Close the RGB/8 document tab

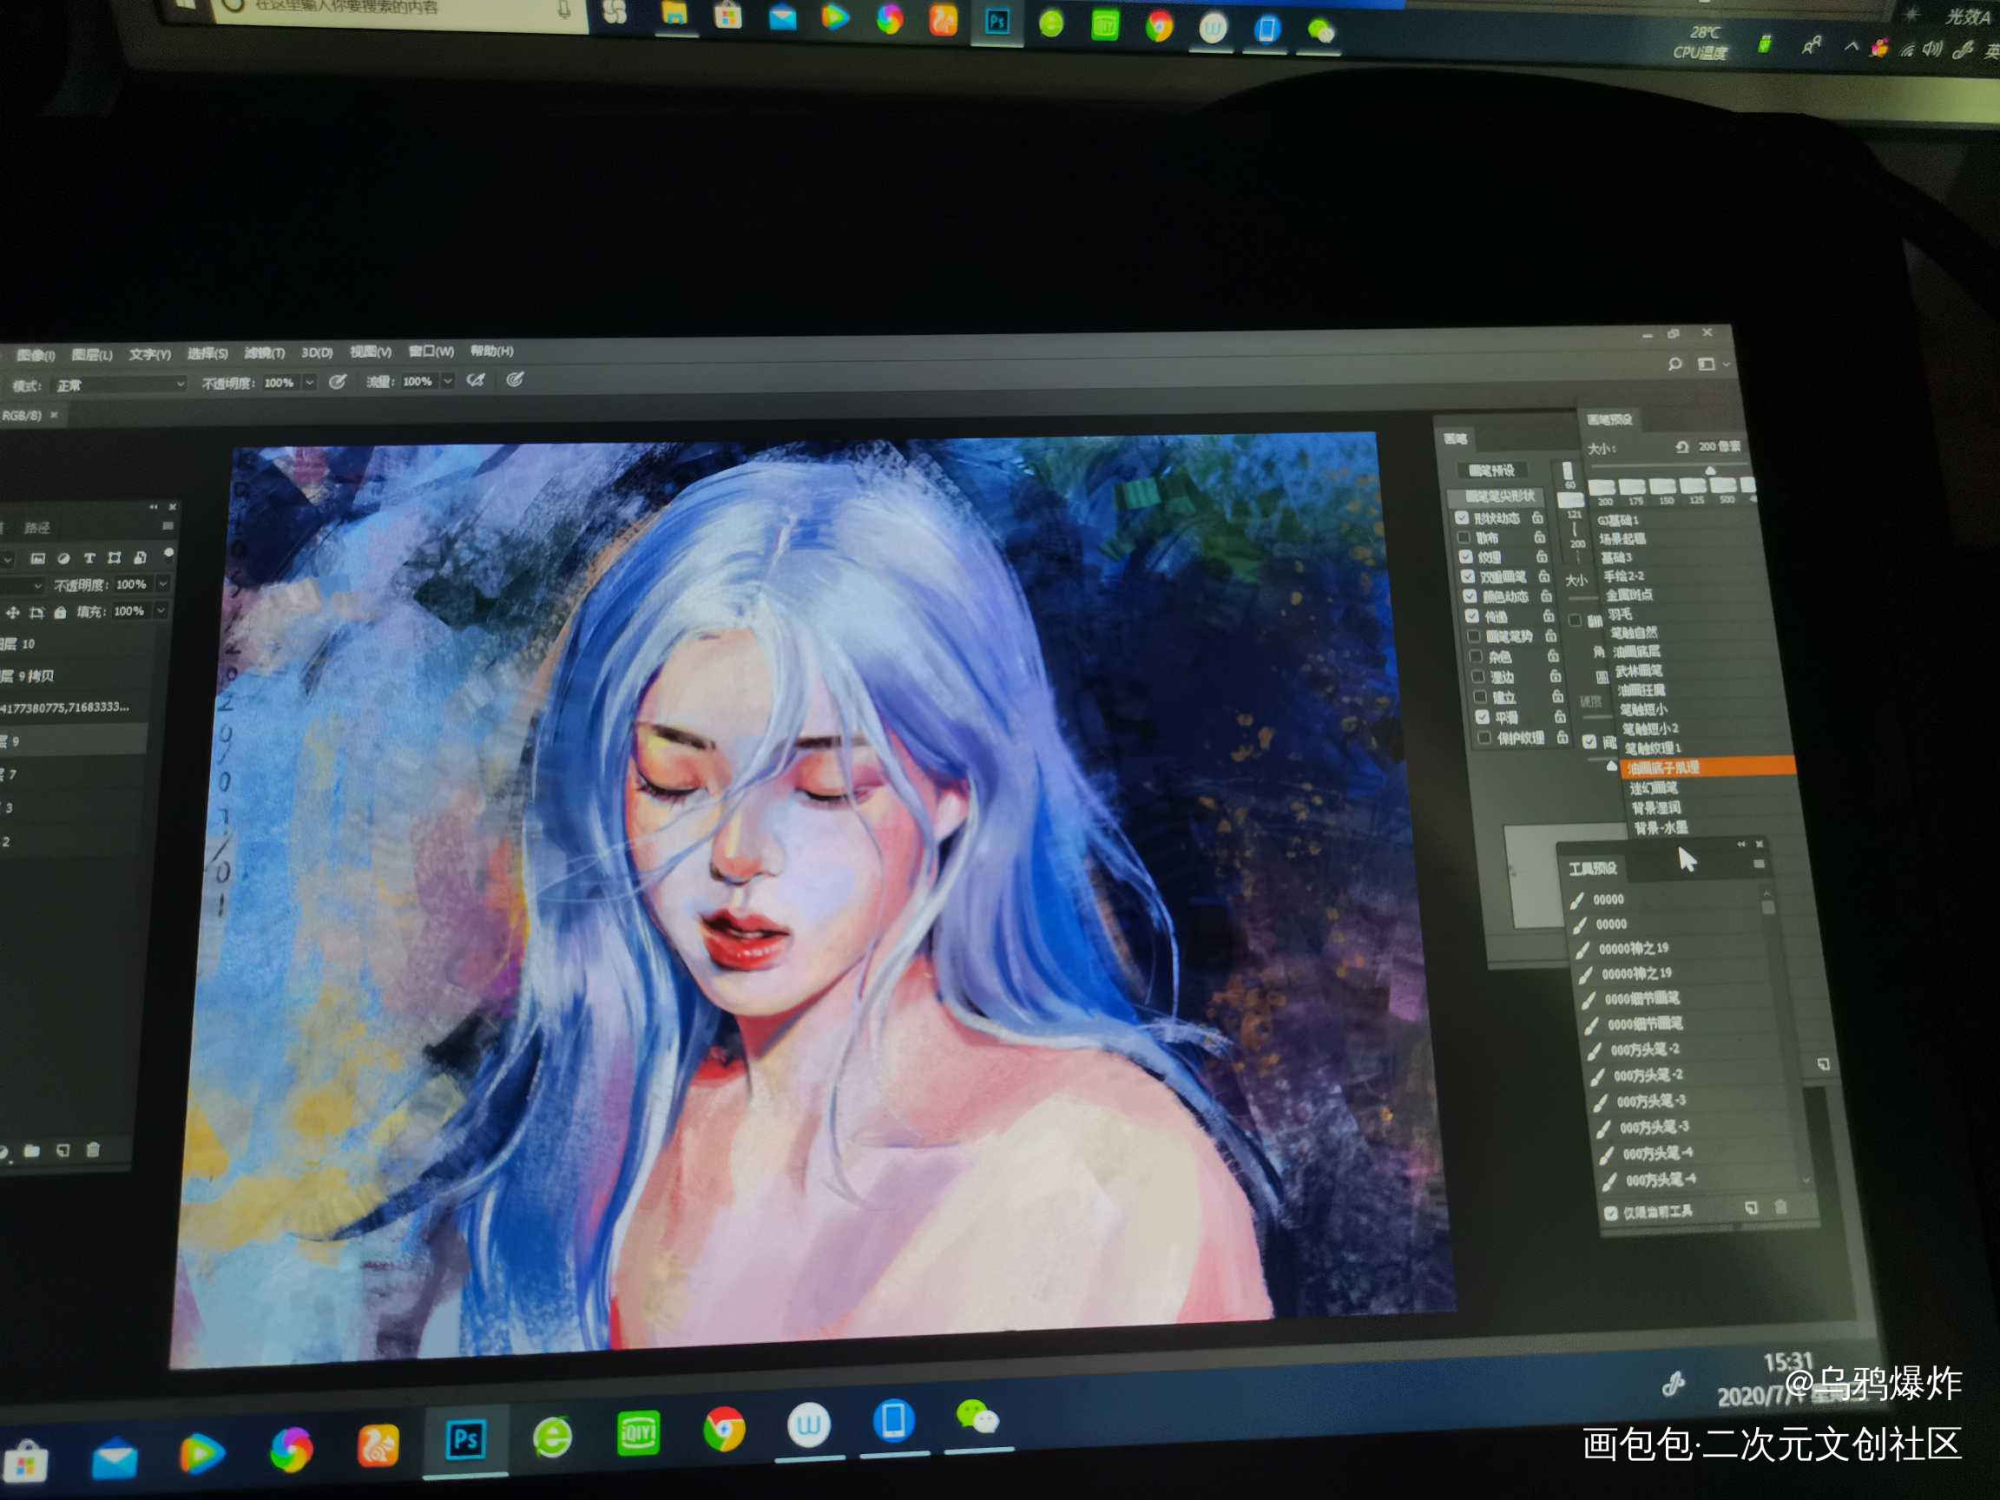[54, 415]
